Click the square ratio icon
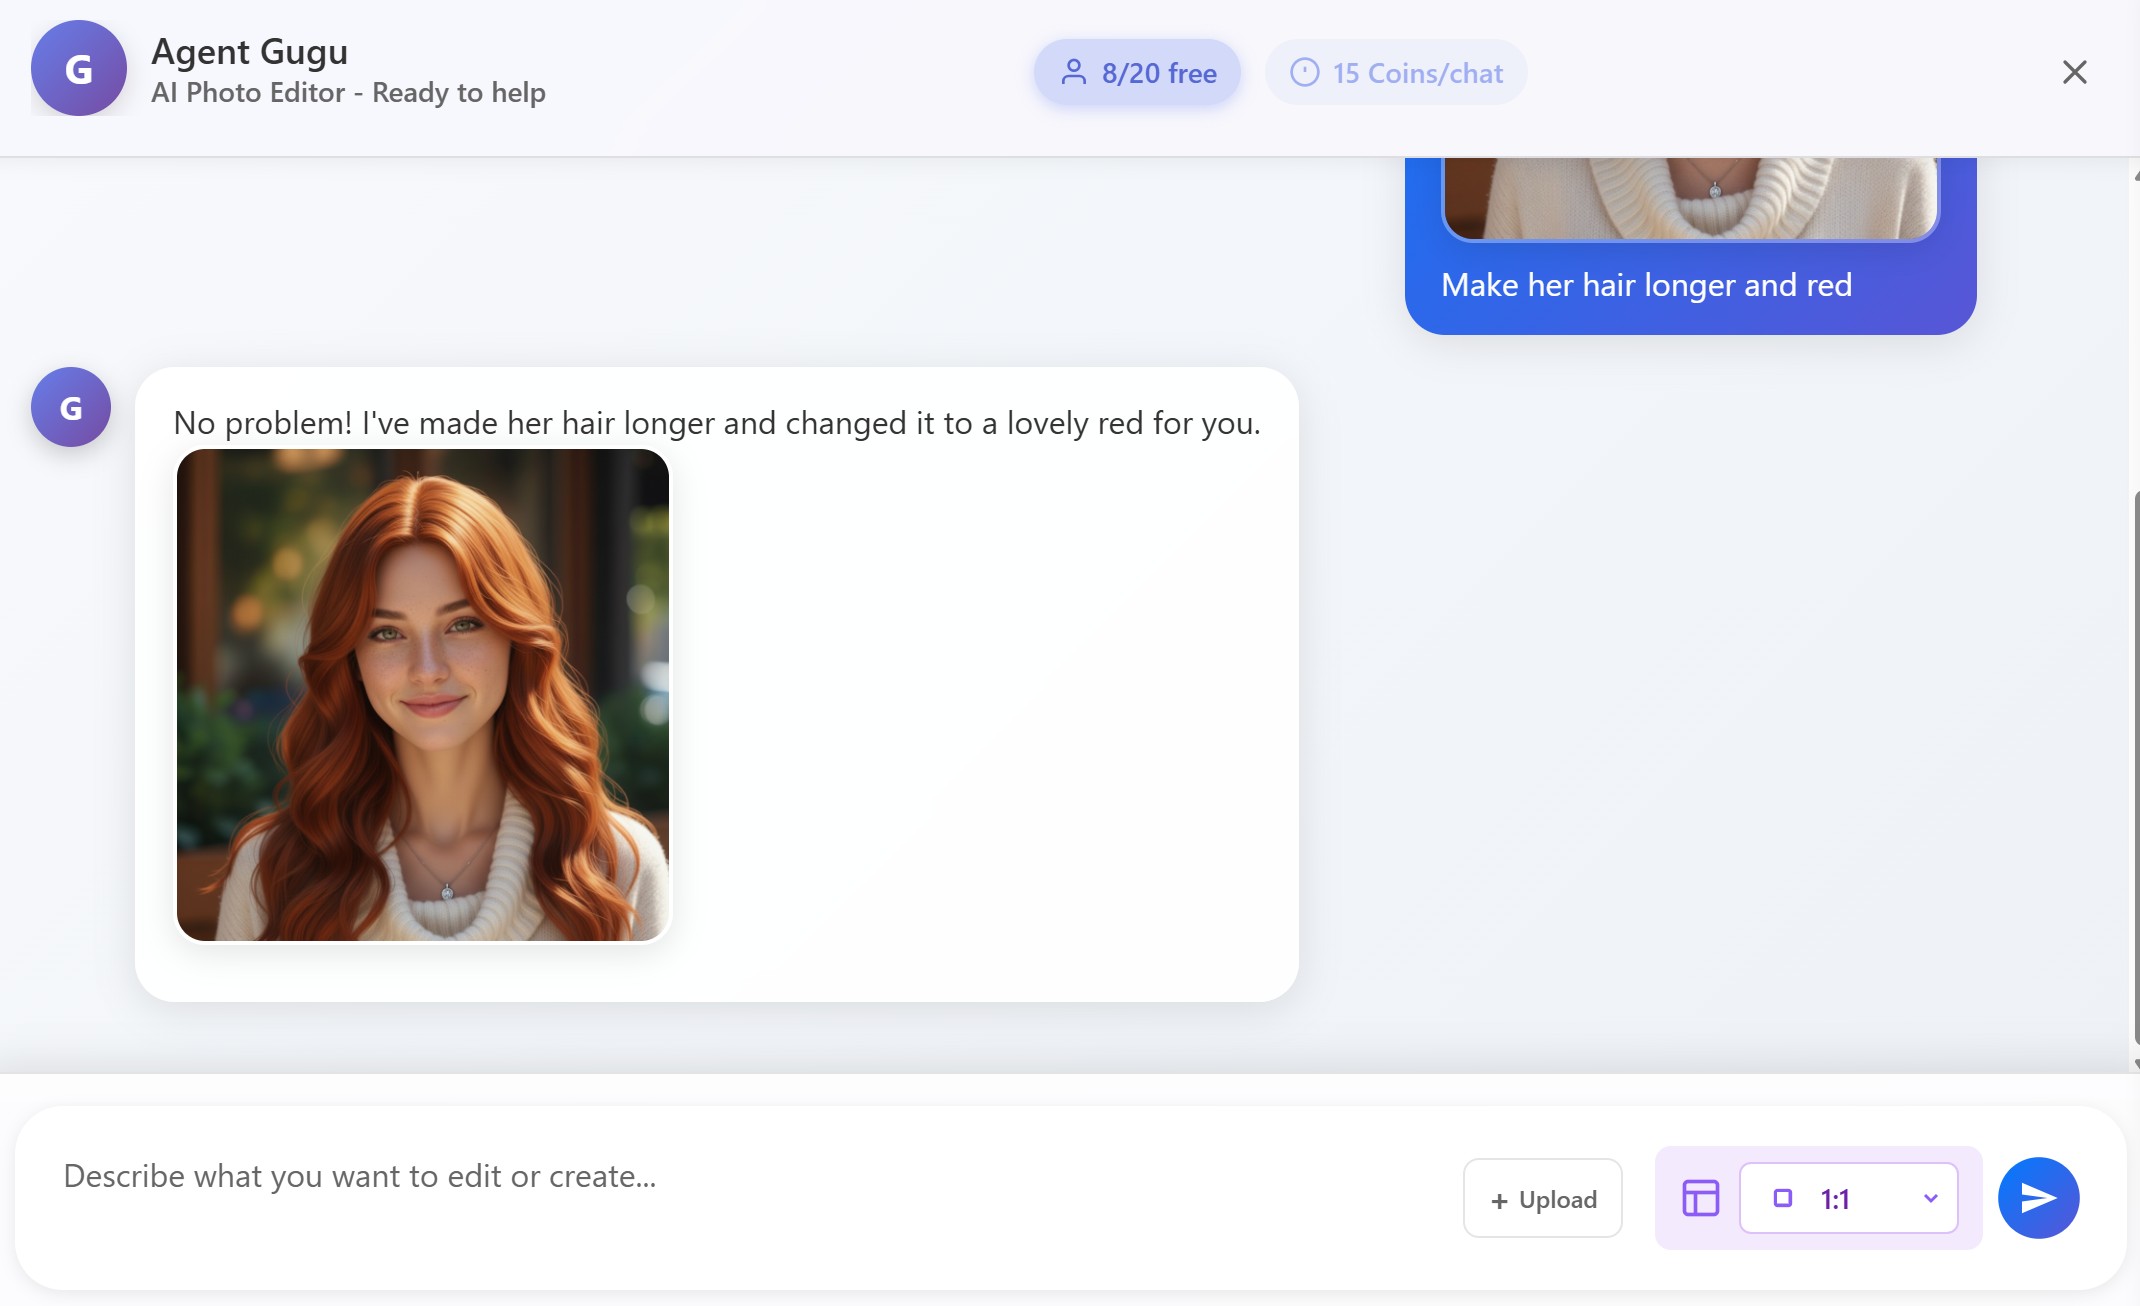This screenshot has height=1306, width=2140. point(1782,1198)
